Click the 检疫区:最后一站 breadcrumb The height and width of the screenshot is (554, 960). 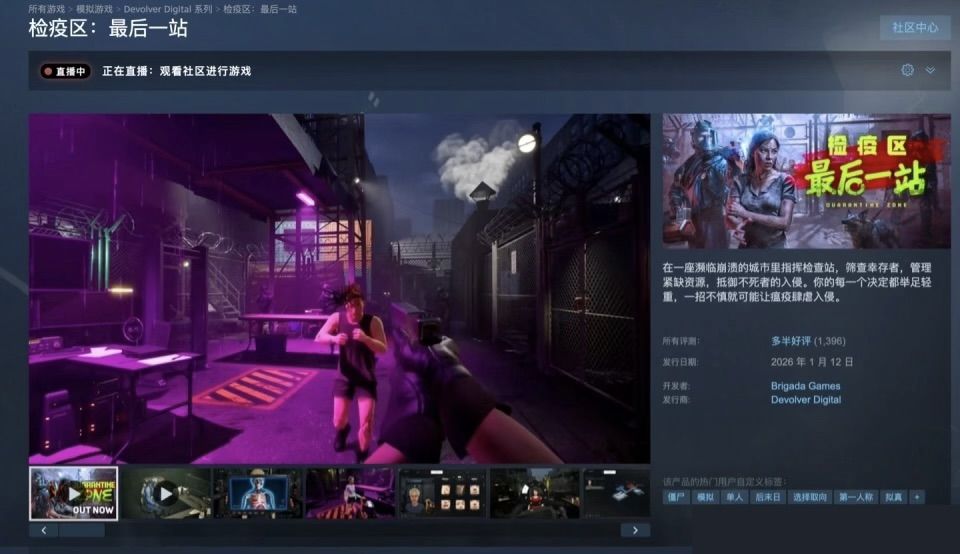pyautogui.click(x=260, y=9)
